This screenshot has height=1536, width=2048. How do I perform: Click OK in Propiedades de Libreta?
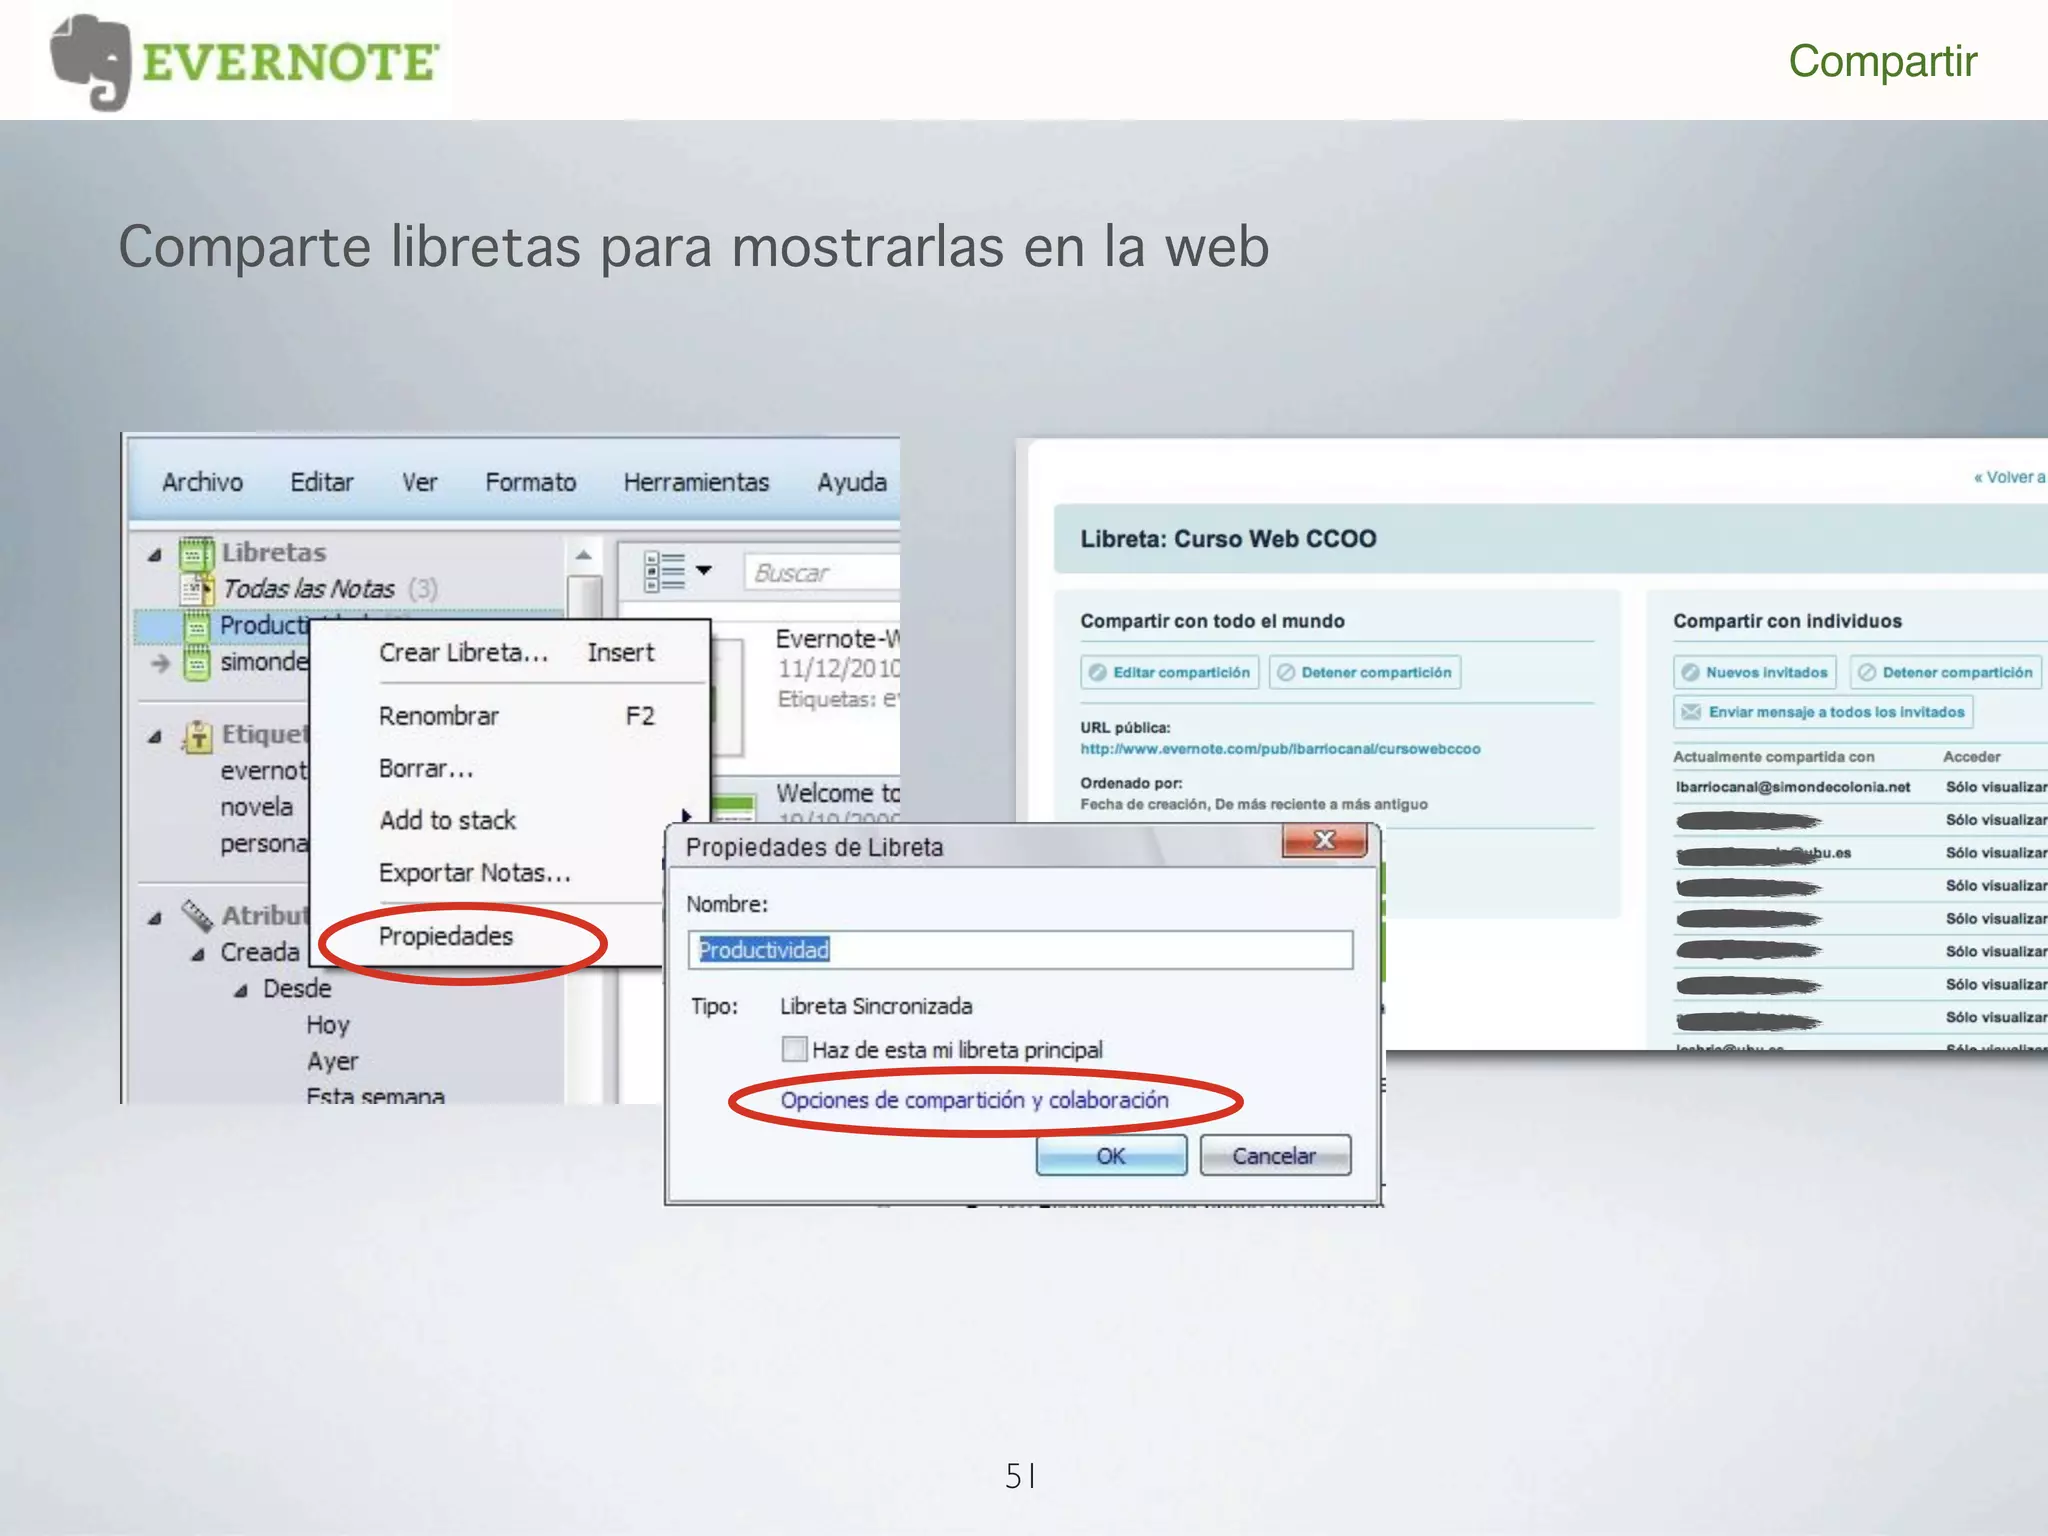coord(1111,1156)
